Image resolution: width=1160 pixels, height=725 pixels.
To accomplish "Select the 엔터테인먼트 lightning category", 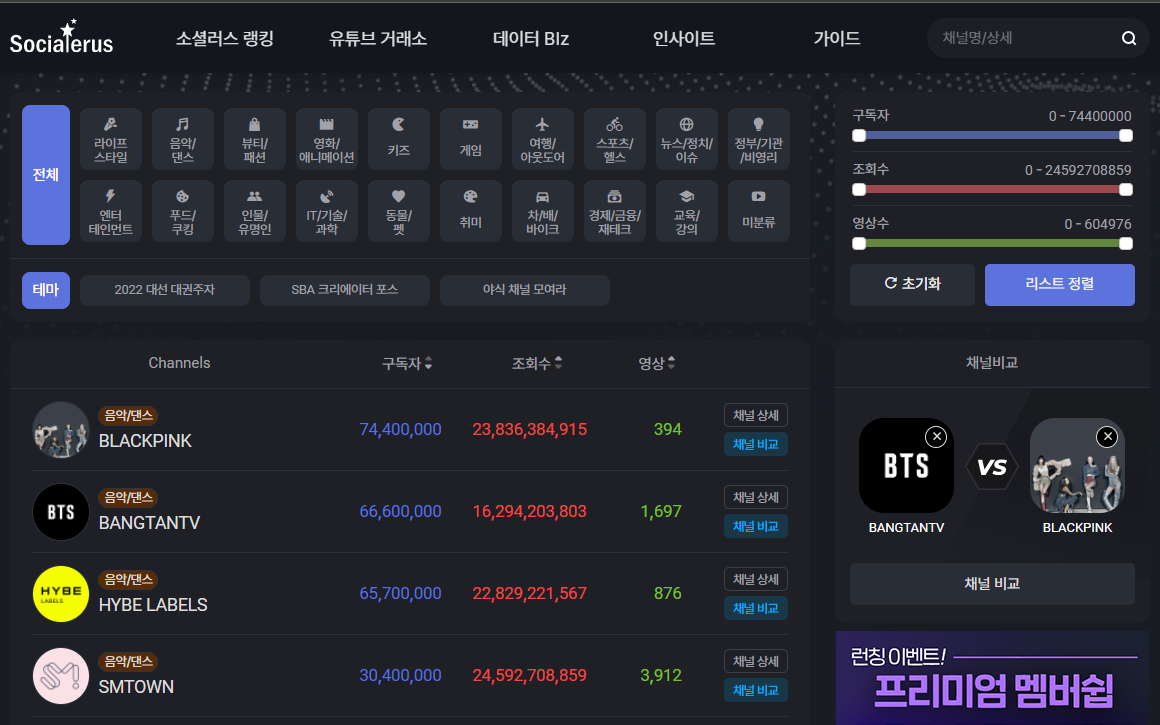I will click(x=110, y=211).
